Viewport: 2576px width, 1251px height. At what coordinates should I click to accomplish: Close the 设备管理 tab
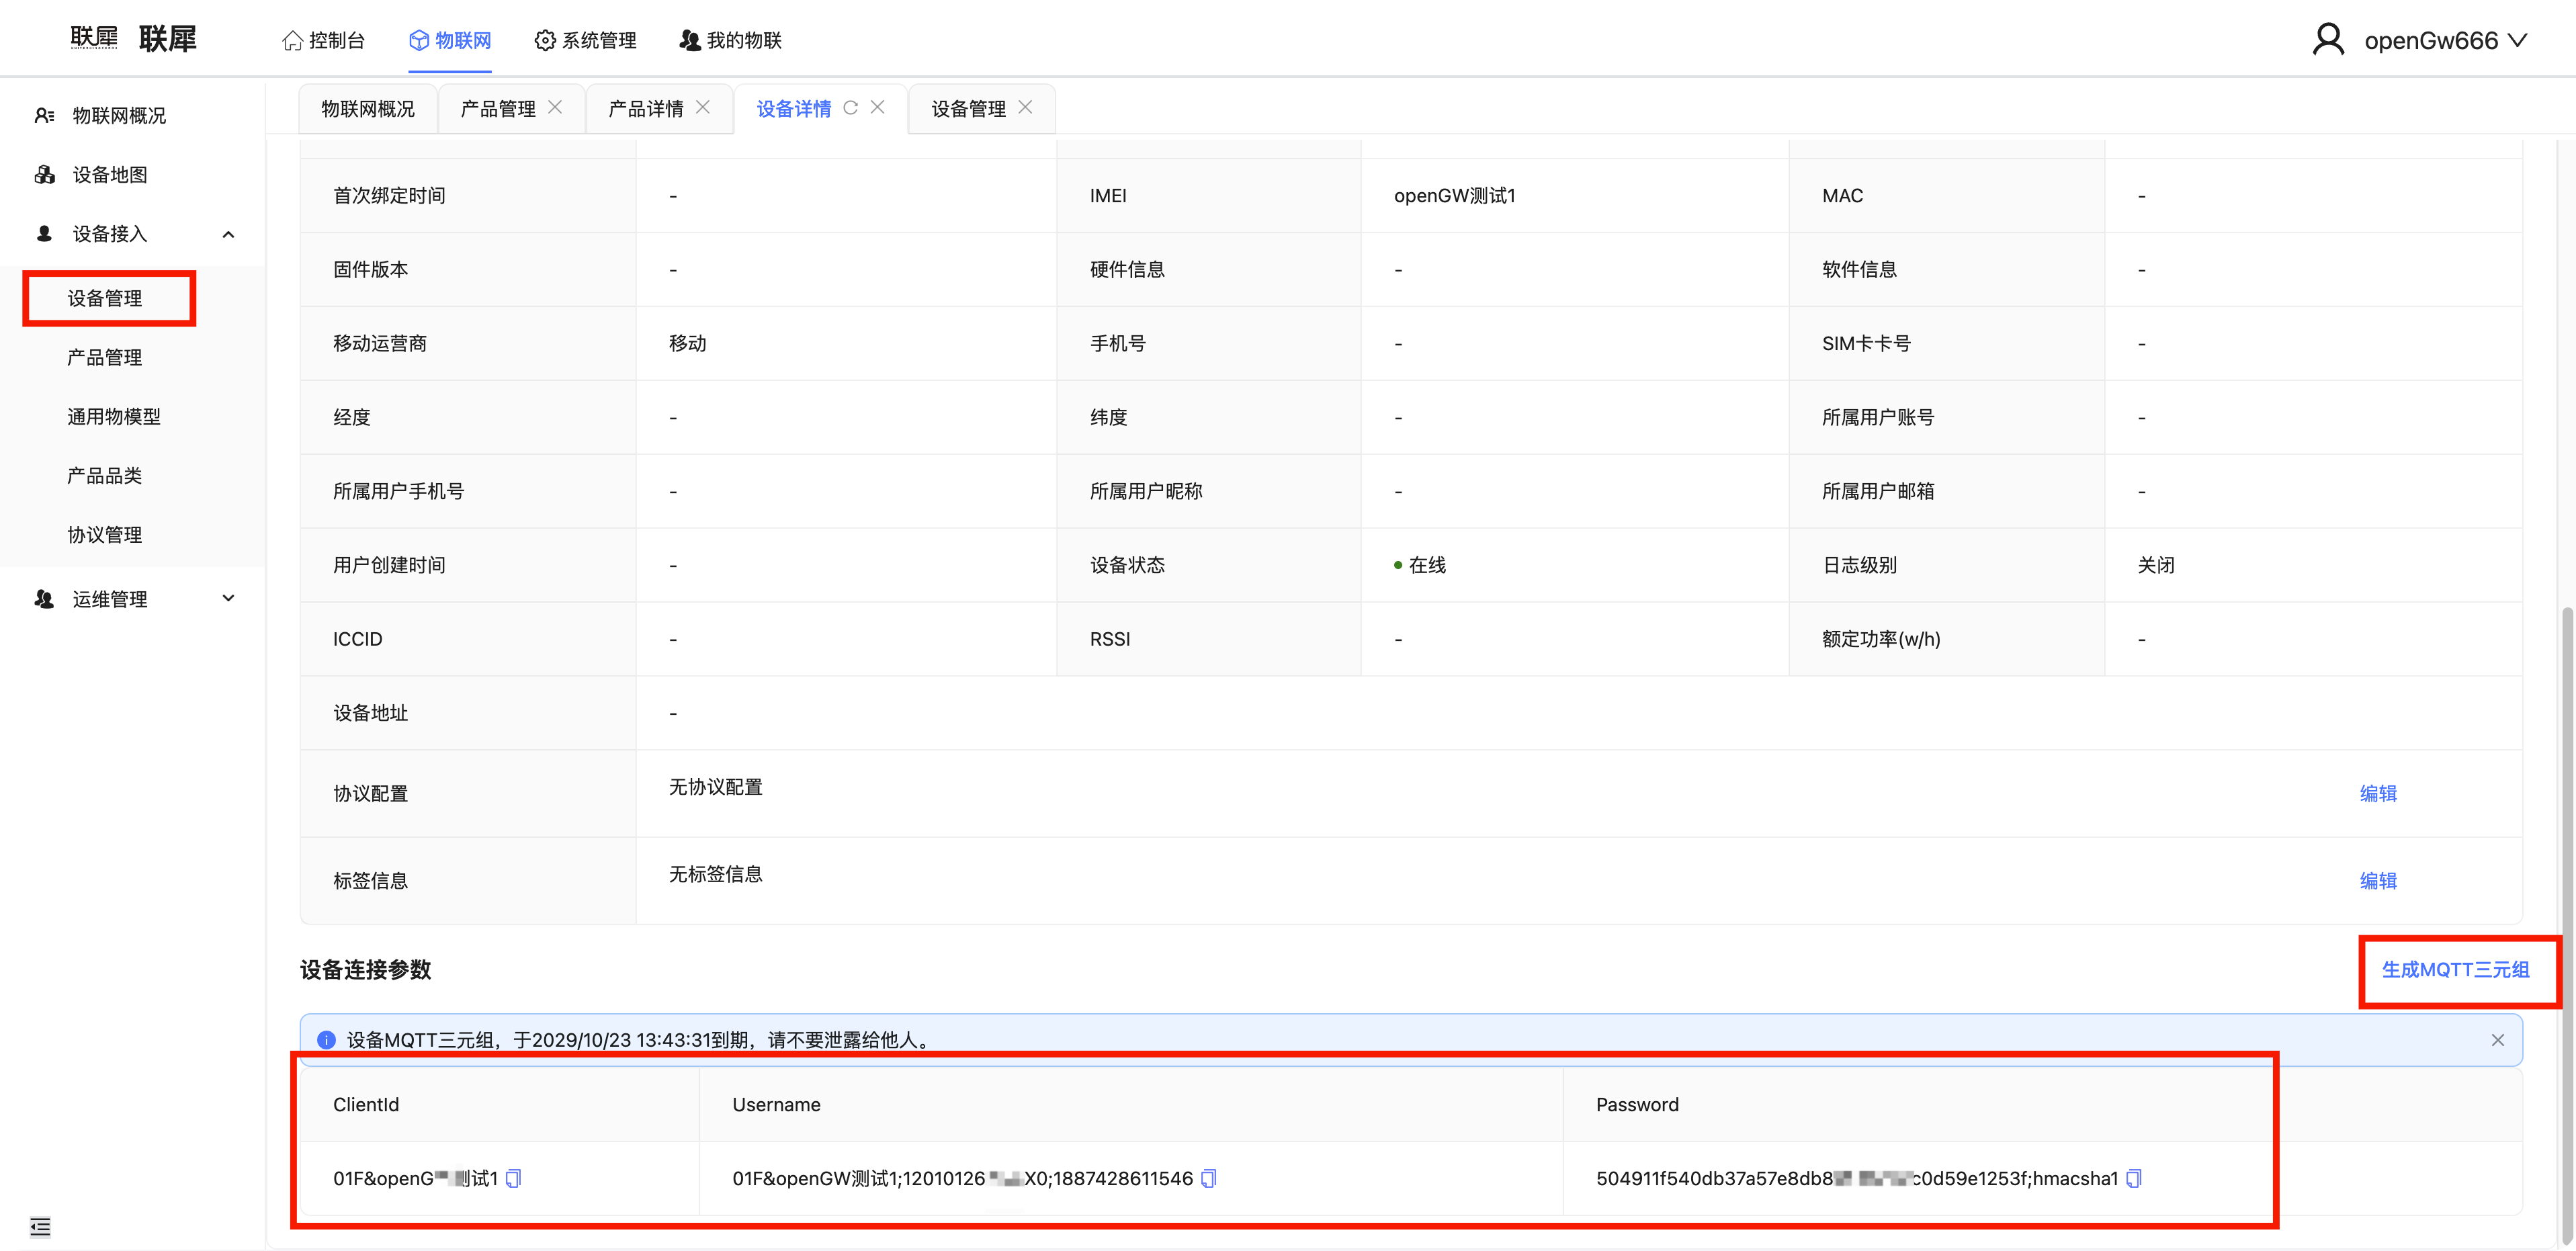1025,108
